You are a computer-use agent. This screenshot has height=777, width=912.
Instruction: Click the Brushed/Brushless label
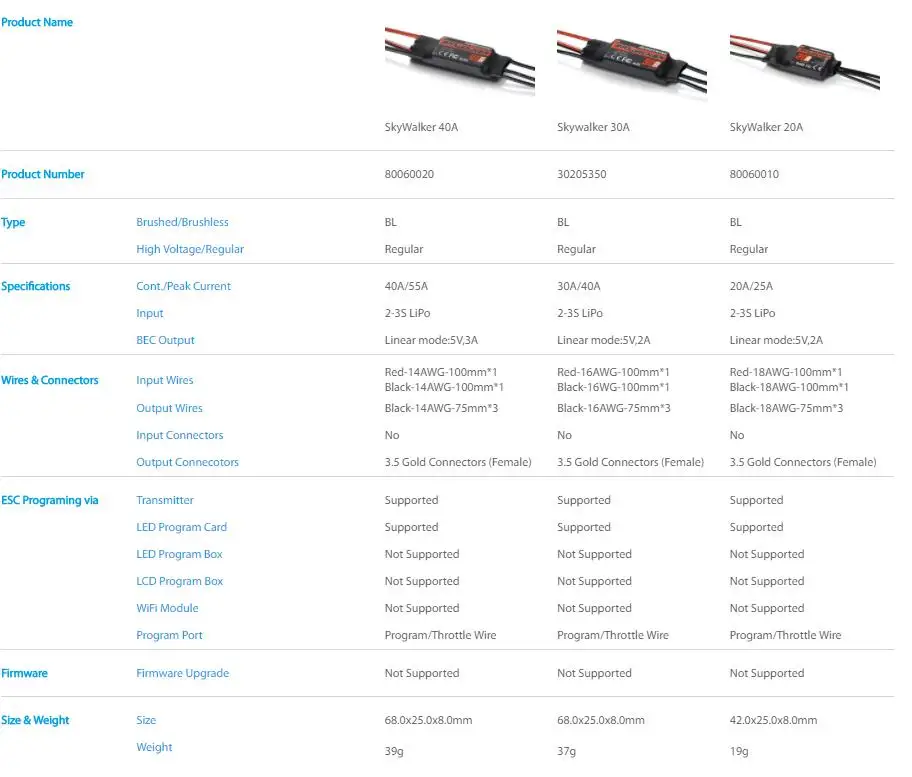click(x=182, y=222)
